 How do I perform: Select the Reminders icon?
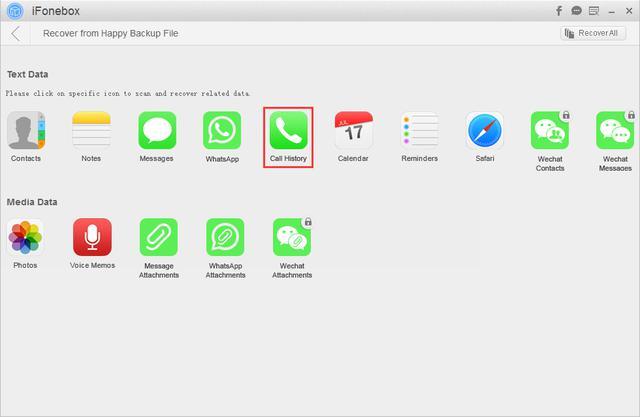coord(420,130)
